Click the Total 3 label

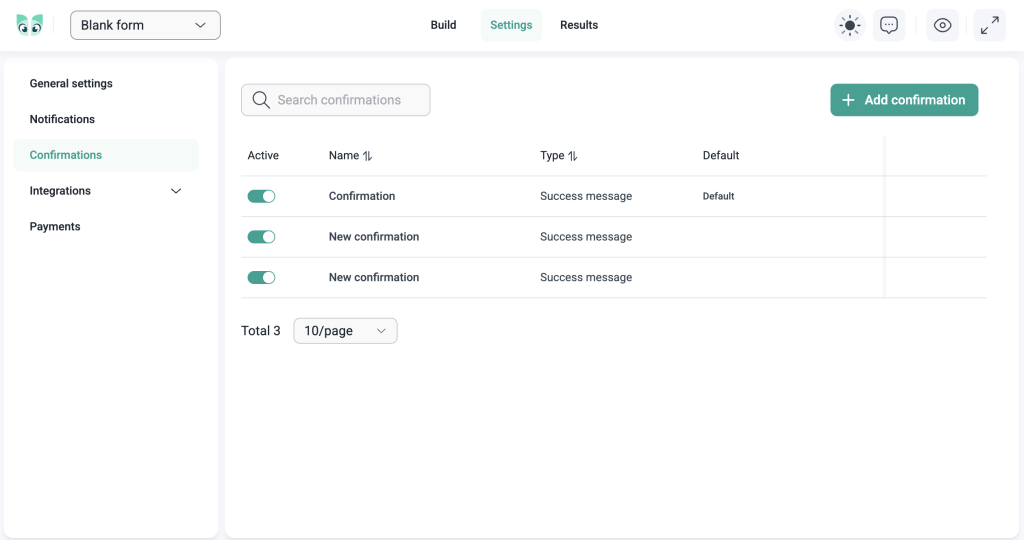point(261,330)
